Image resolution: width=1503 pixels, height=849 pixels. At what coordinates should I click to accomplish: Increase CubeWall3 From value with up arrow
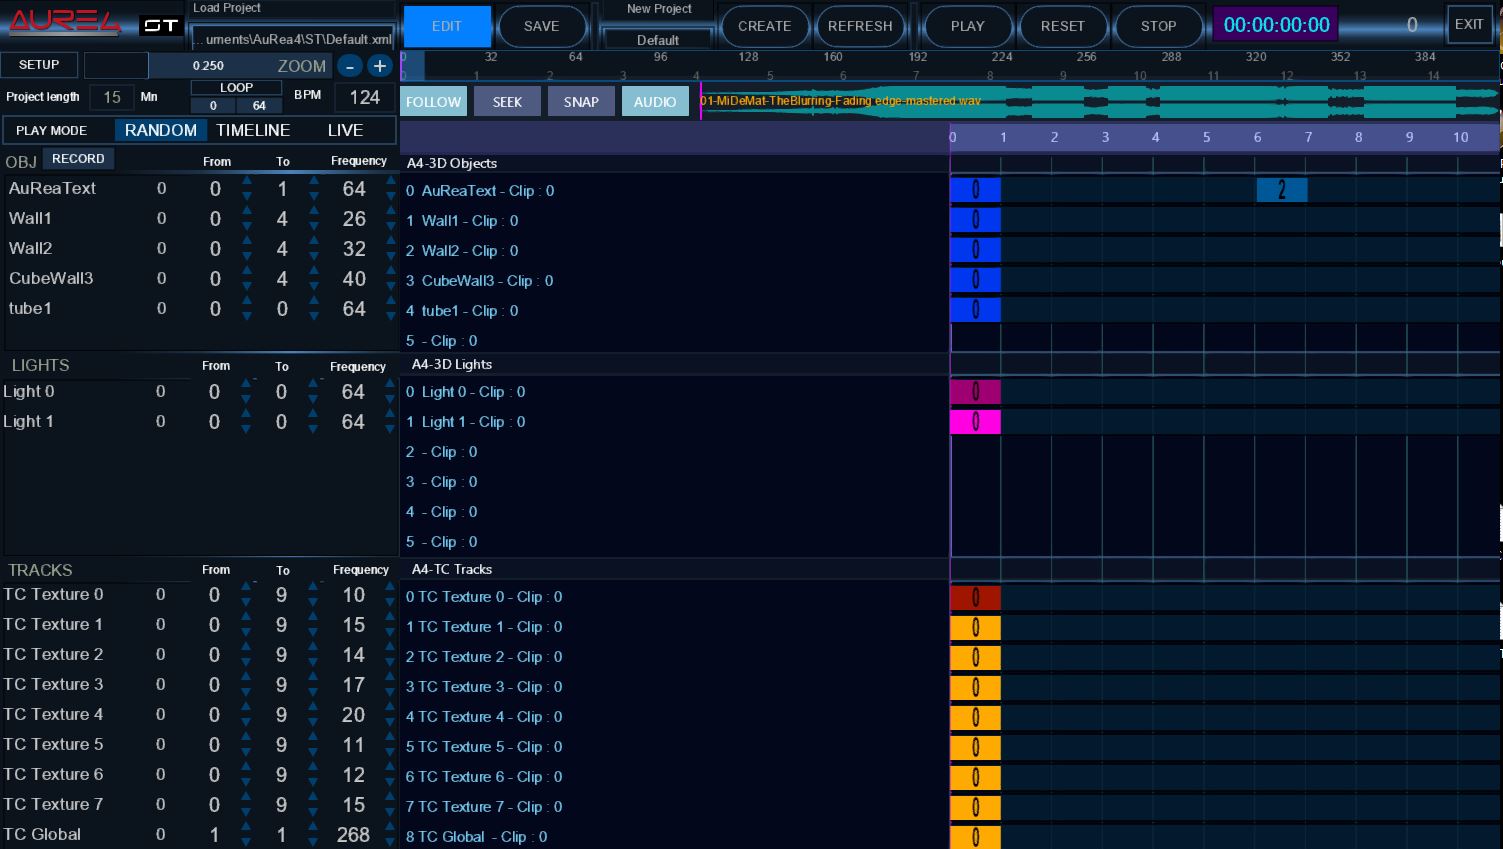(247, 271)
